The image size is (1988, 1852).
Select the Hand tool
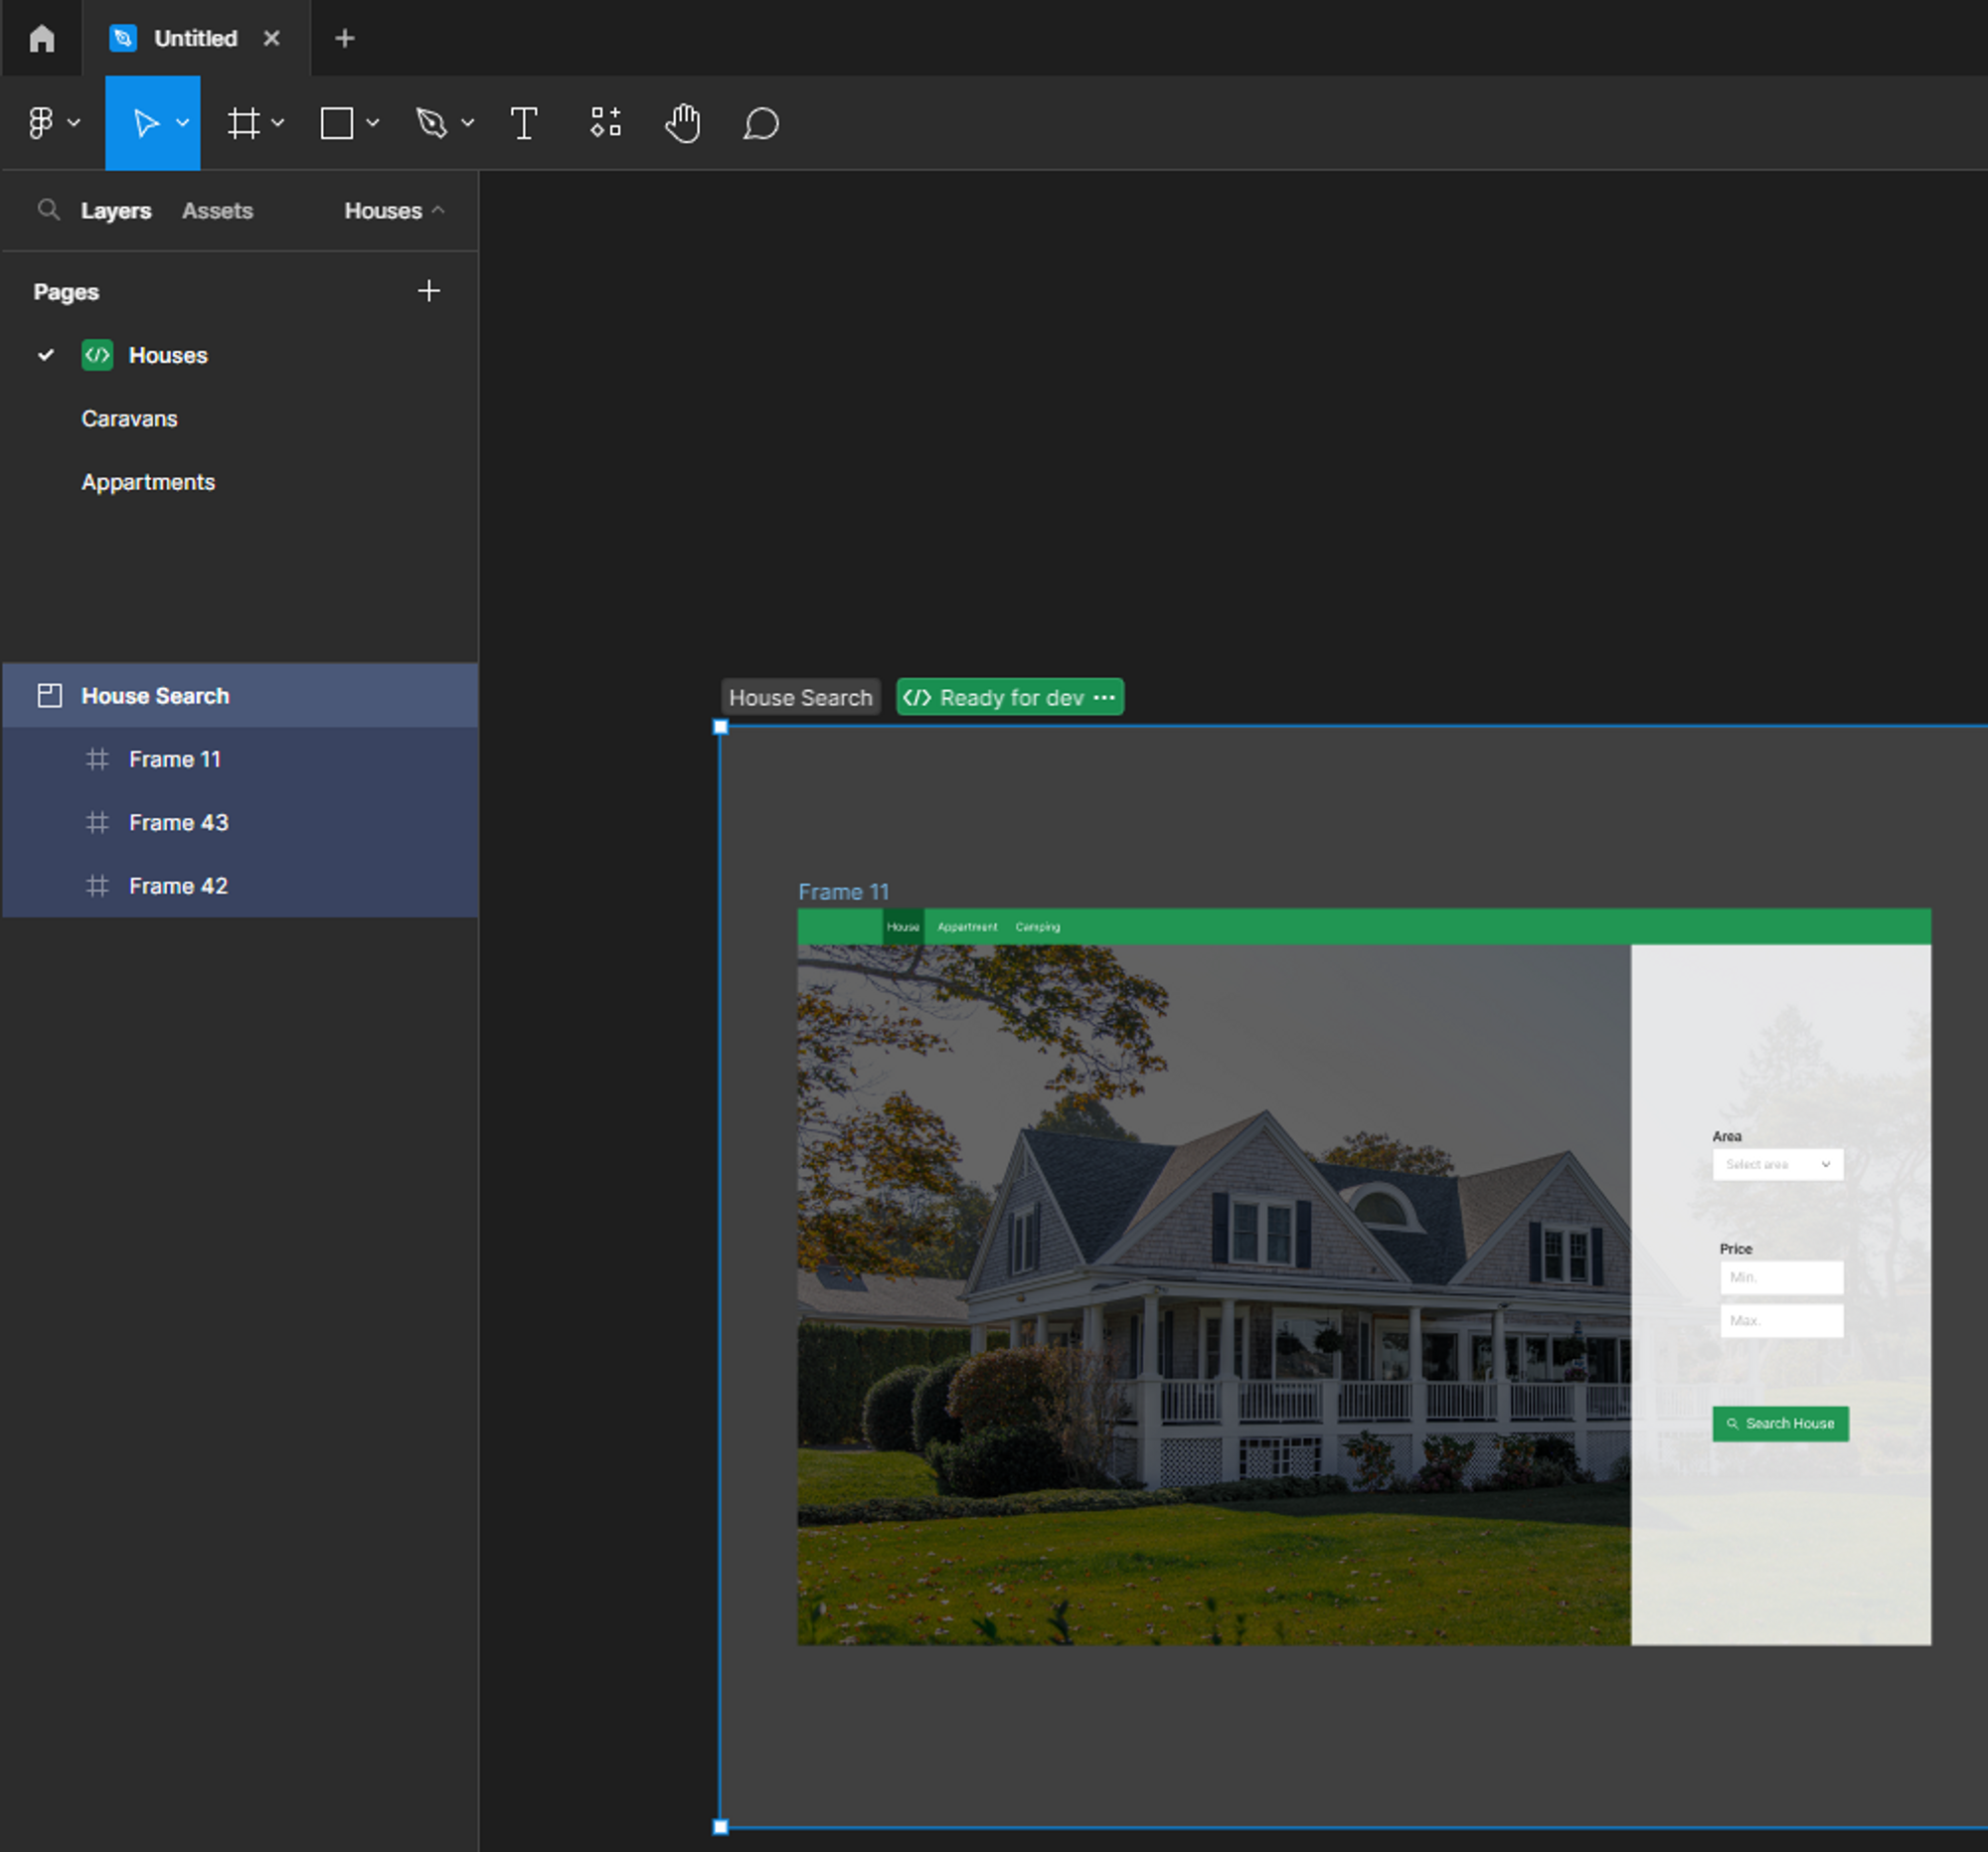pos(683,123)
